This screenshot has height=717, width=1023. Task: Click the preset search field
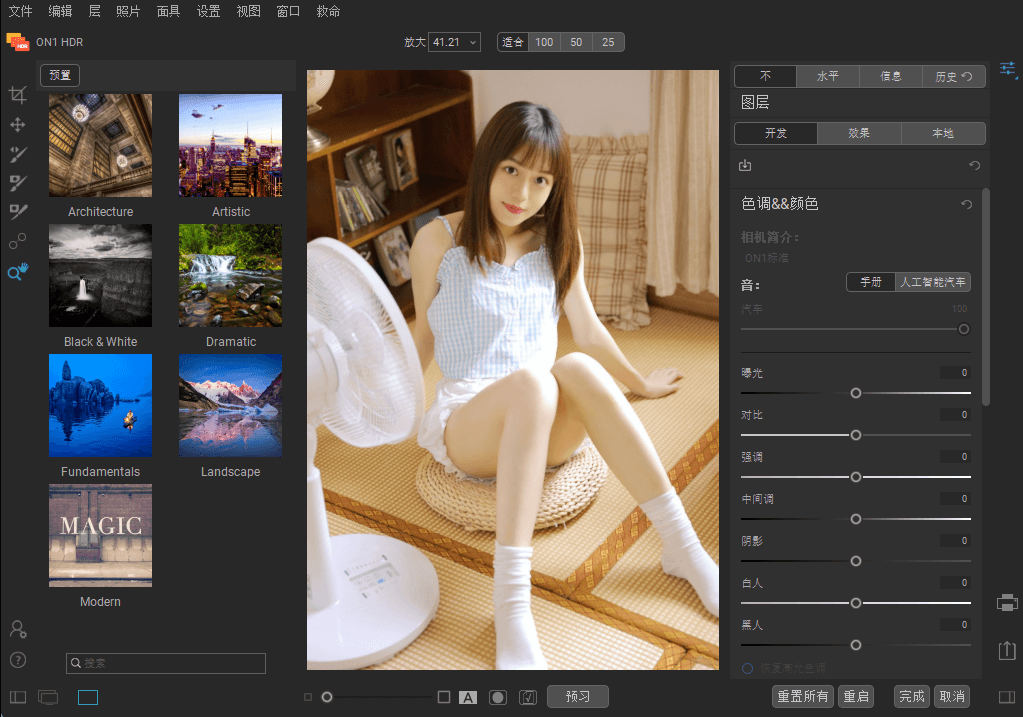tap(166, 663)
